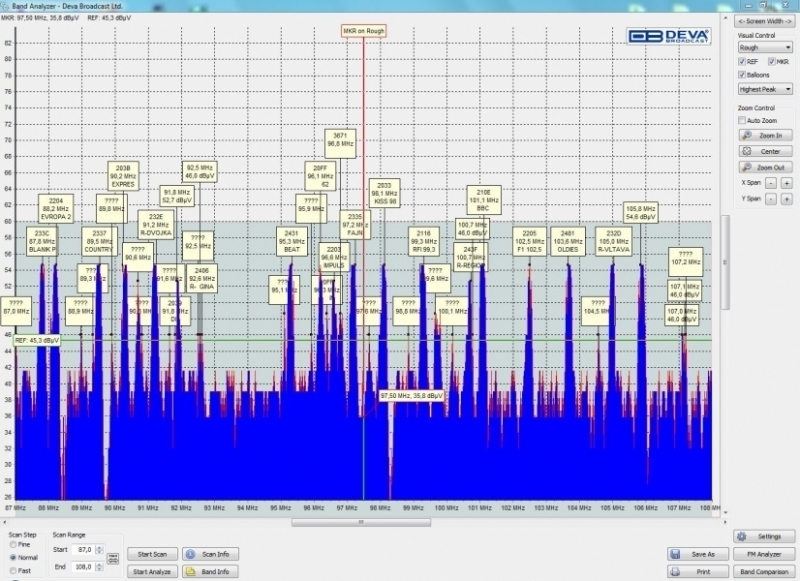Click the scroll-down arrow at chart's bottom right

[725, 513]
